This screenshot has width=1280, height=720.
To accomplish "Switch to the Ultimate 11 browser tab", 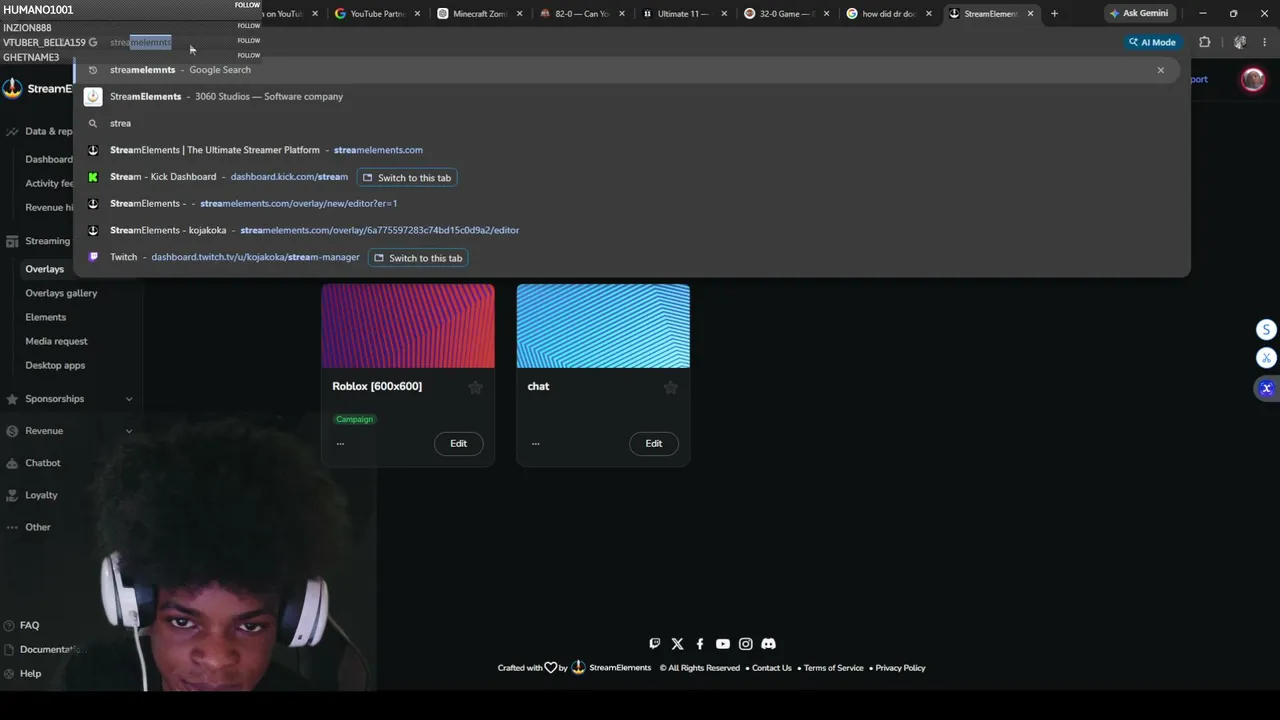I will pyautogui.click(x=683, y=14).
